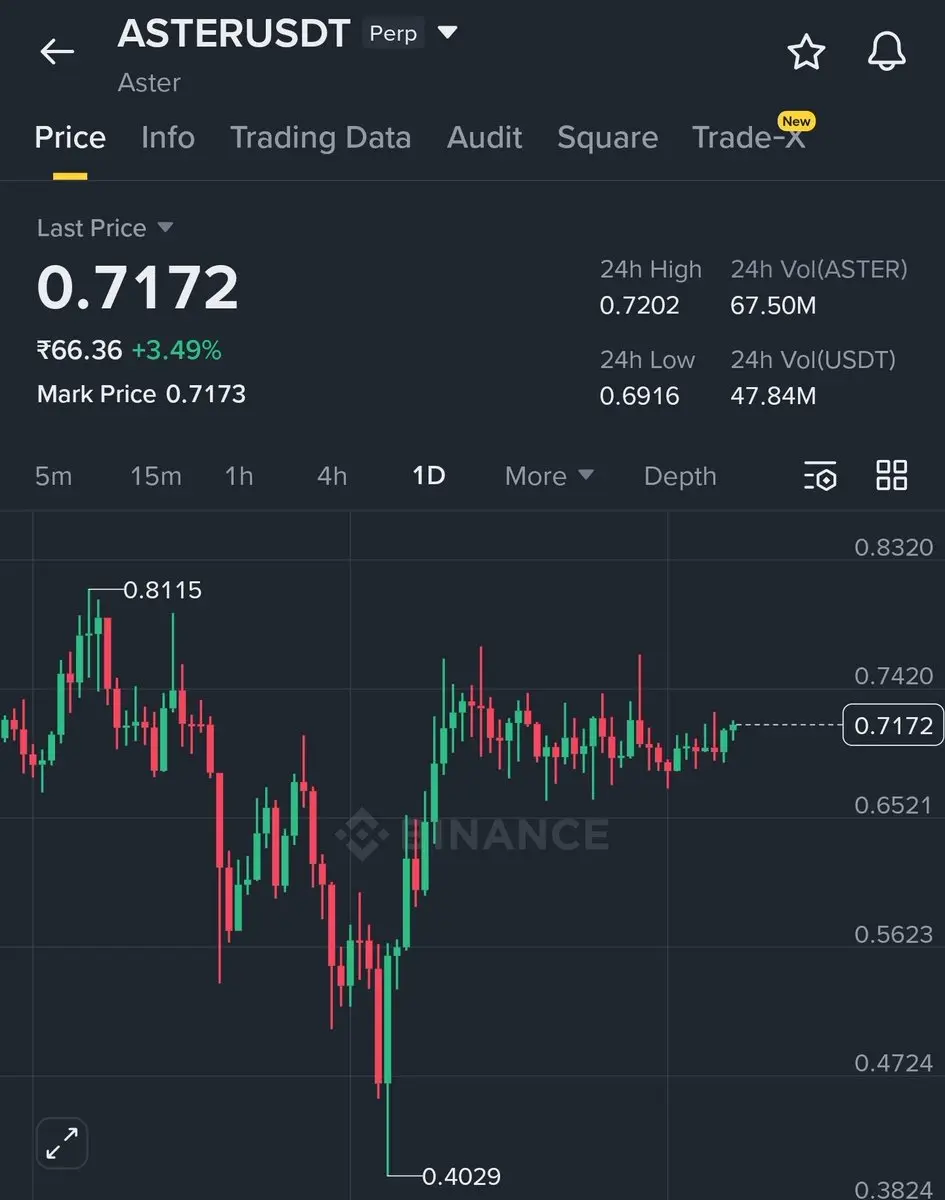Select the 15m chart interval

click(x=156, y=476)
